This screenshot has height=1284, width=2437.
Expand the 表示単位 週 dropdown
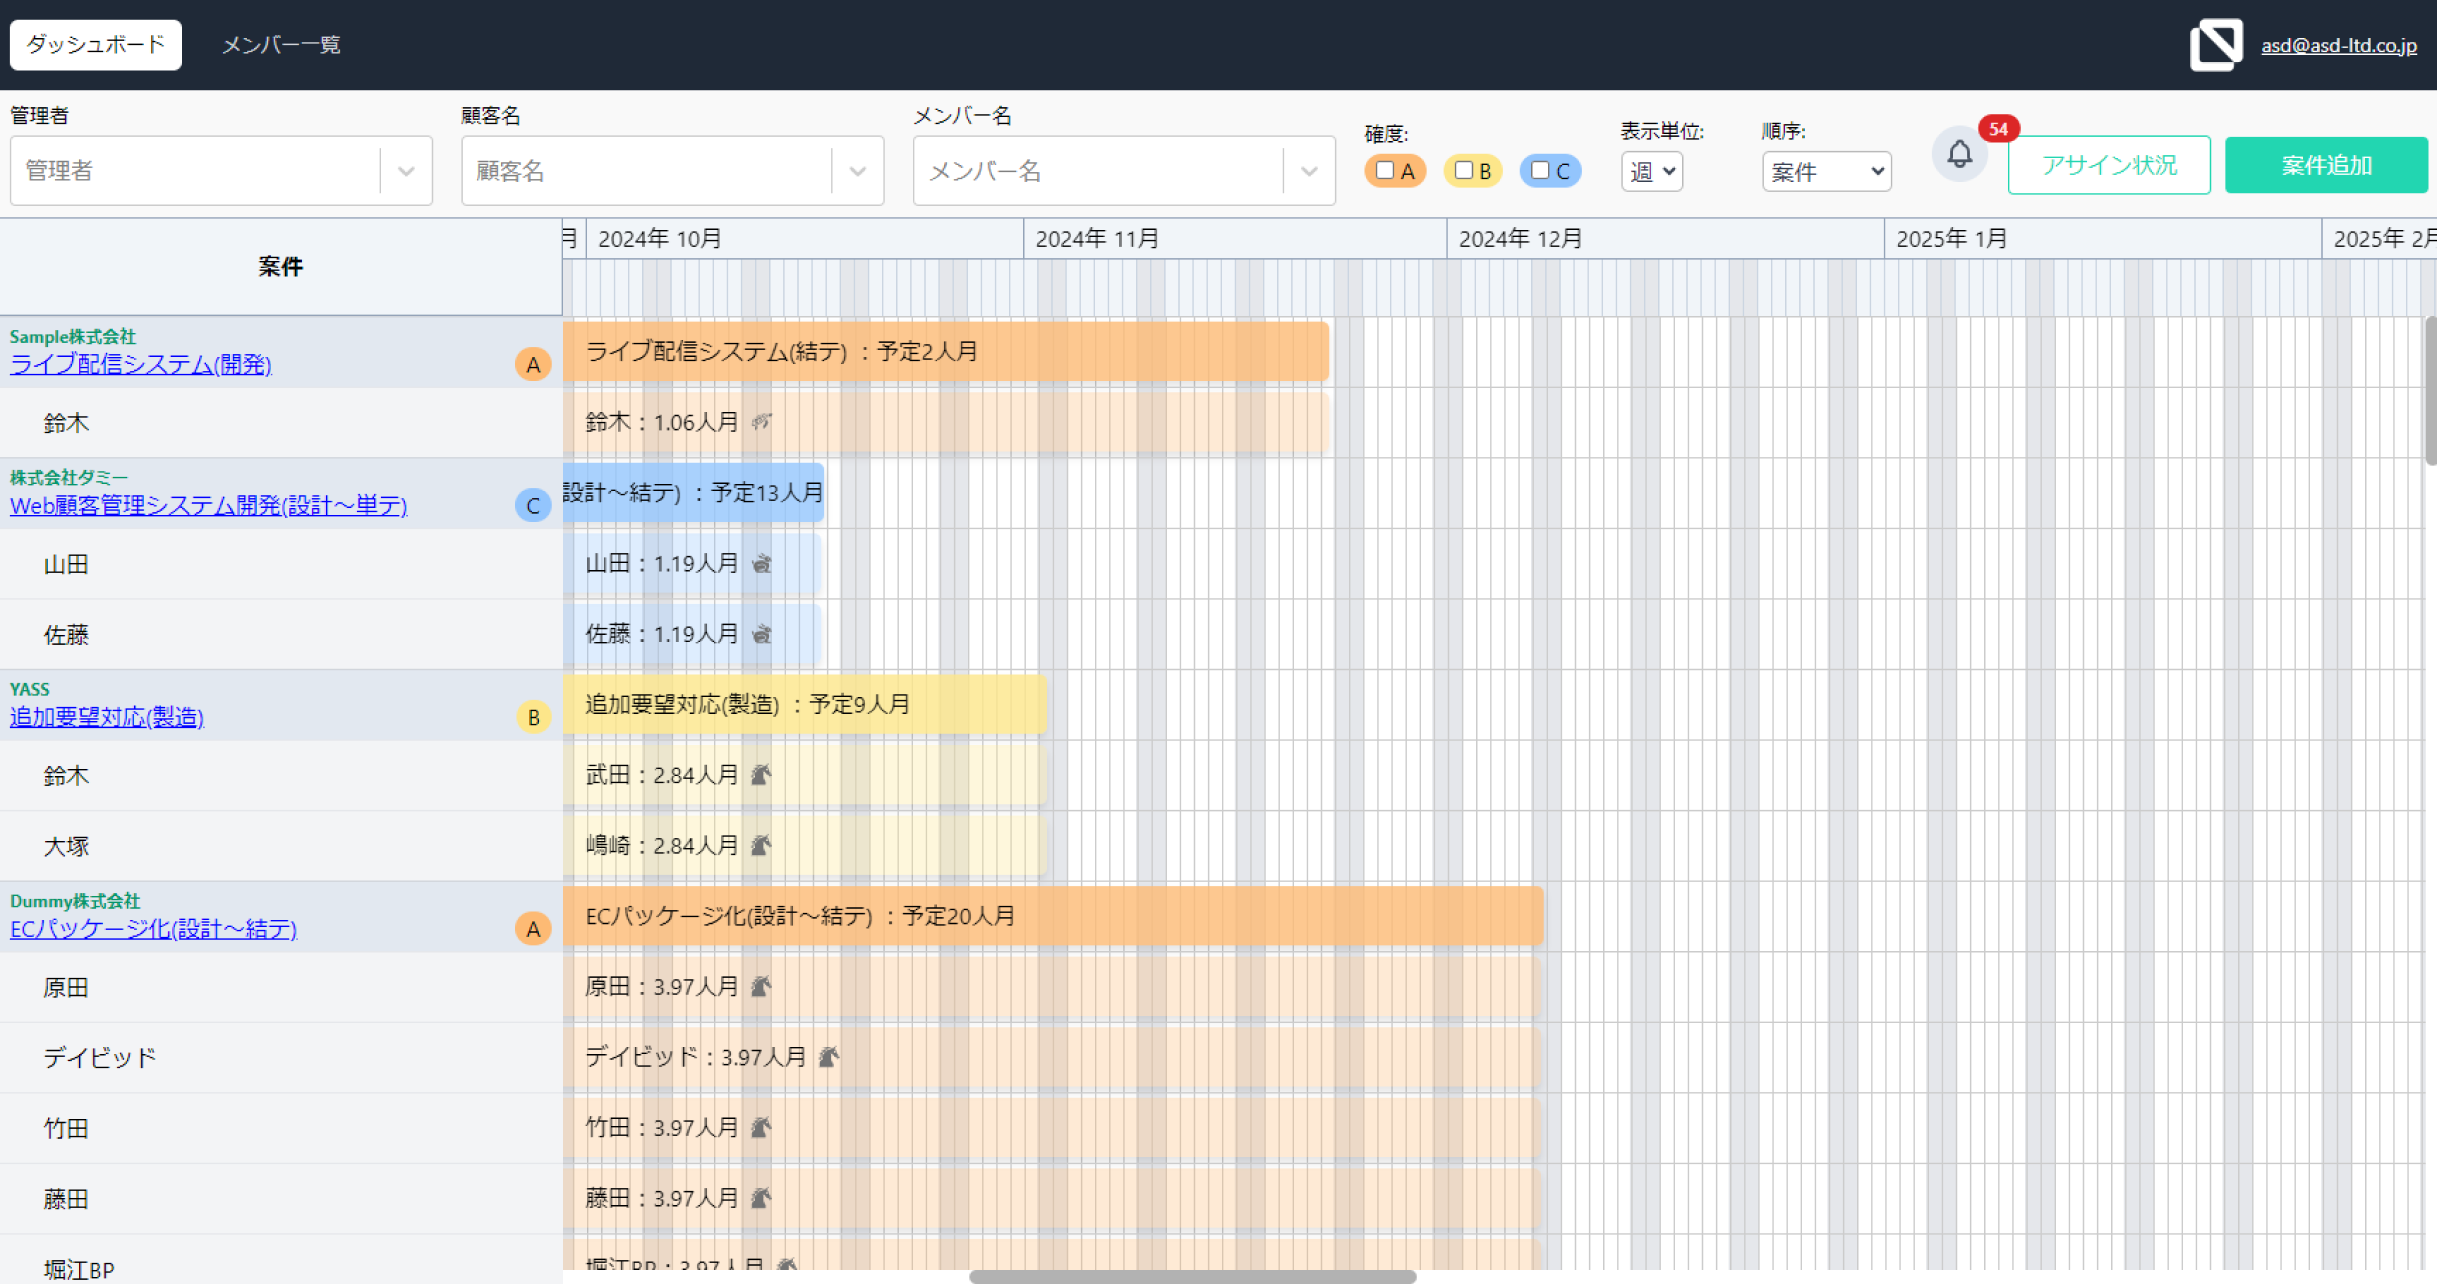coord(1652,171)
